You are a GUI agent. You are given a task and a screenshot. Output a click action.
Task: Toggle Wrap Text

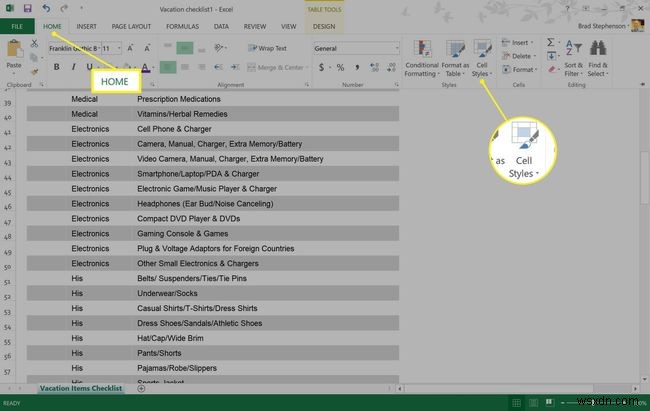coord(267,48)
